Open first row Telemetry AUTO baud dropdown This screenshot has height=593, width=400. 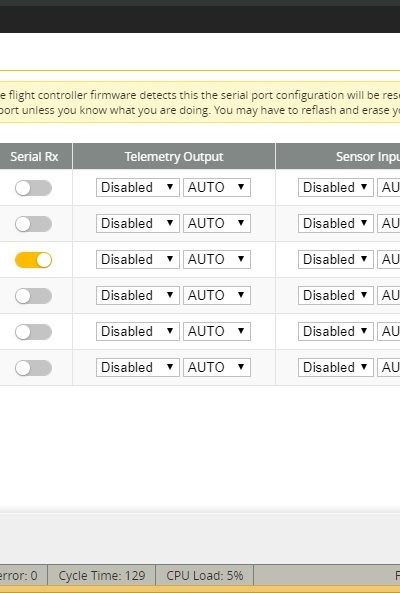[217, 188]
